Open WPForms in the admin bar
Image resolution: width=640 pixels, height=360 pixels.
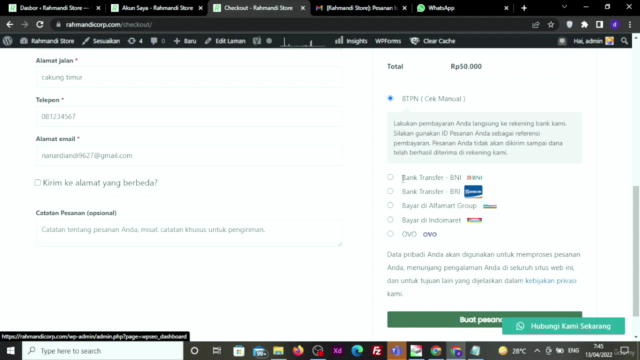pos(388,41)
